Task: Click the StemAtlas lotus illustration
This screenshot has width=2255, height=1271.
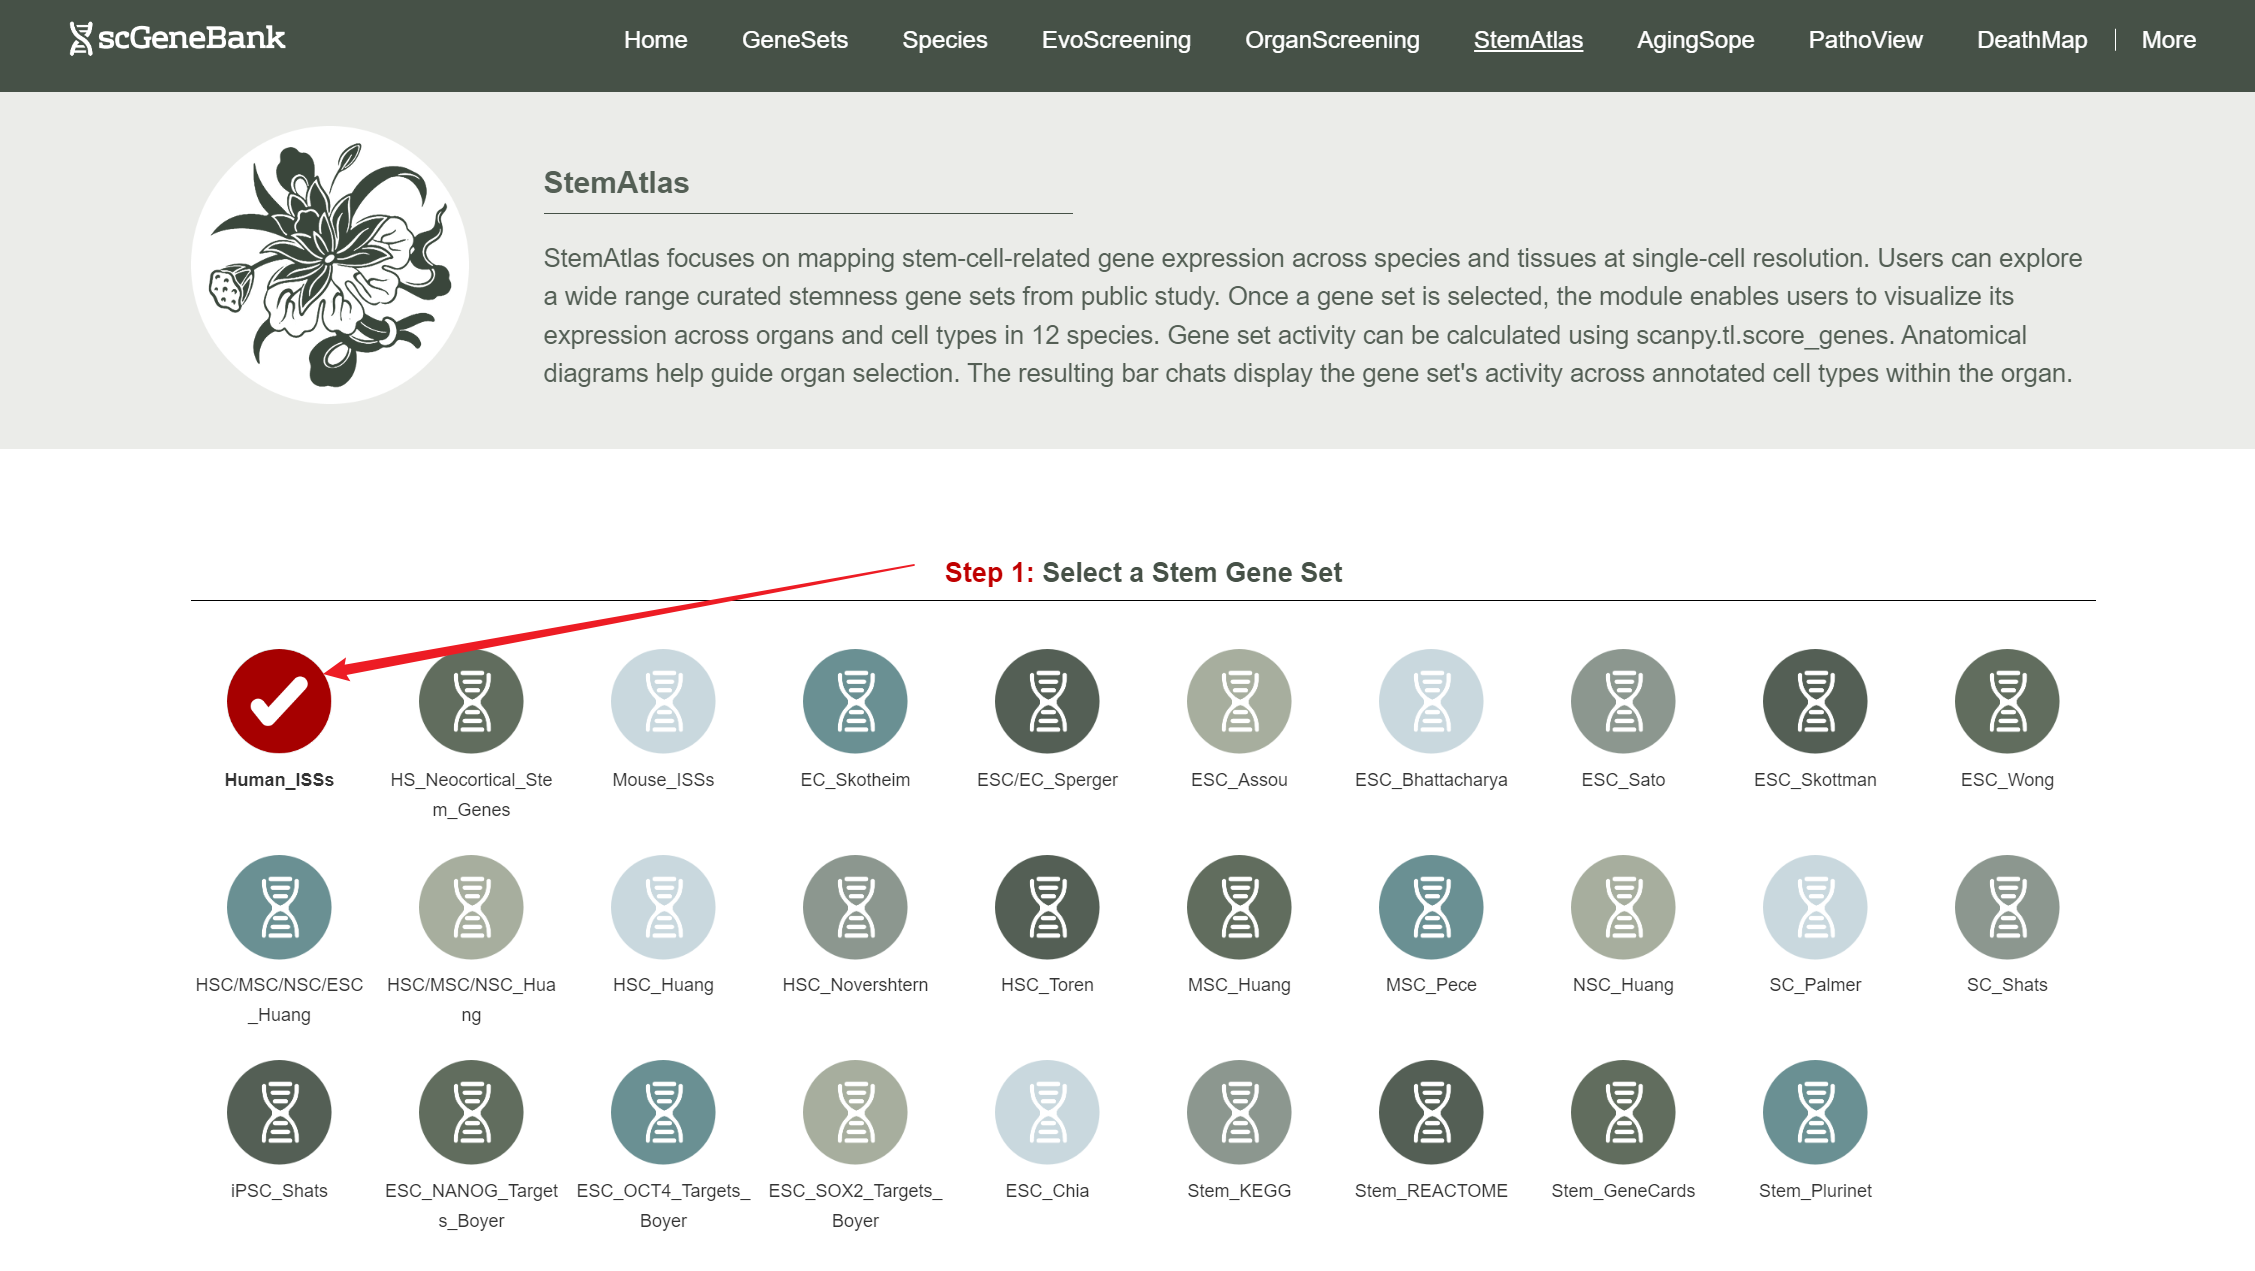Action: 330,265
